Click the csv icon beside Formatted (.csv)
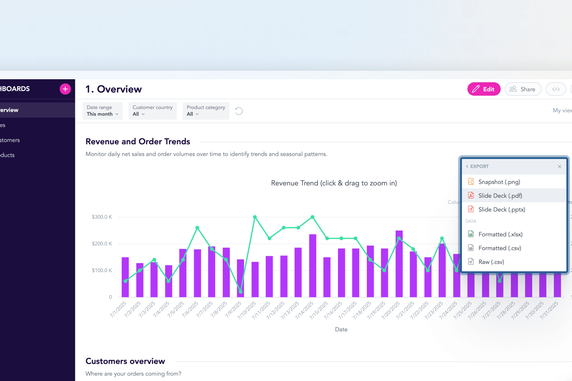 tap(471, 248)
